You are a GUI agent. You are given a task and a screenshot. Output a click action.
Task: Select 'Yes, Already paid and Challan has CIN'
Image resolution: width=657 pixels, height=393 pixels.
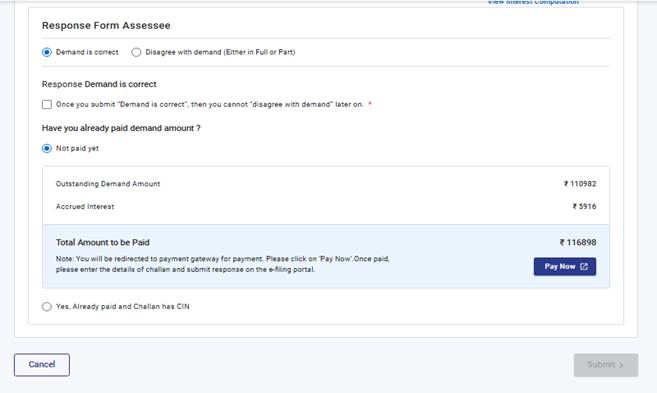tap(47, 307)
